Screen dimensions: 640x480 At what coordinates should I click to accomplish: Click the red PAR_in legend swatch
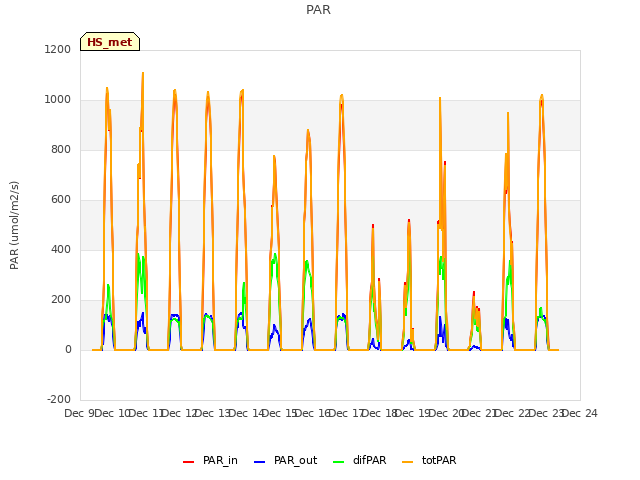[189, 462]
